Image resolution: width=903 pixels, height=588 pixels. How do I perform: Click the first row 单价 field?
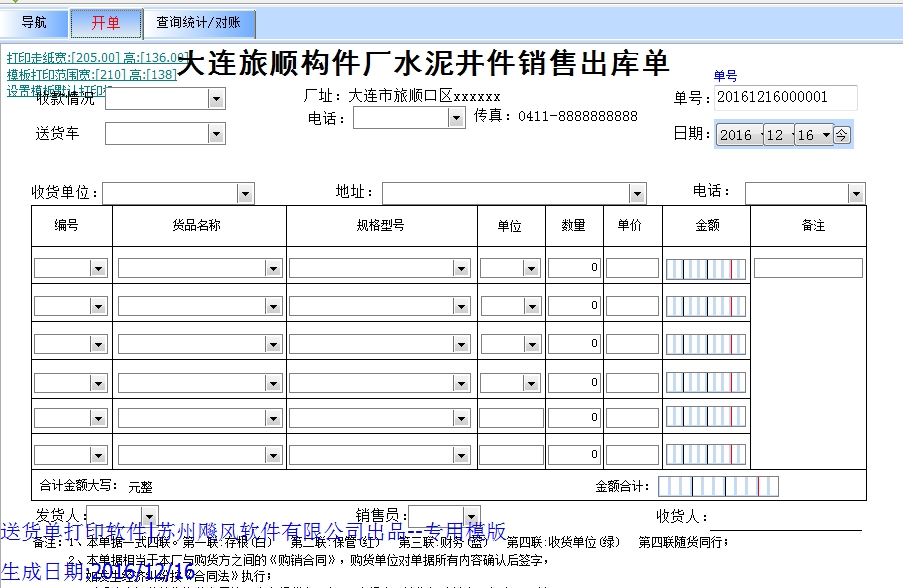(x=632, y=268)
